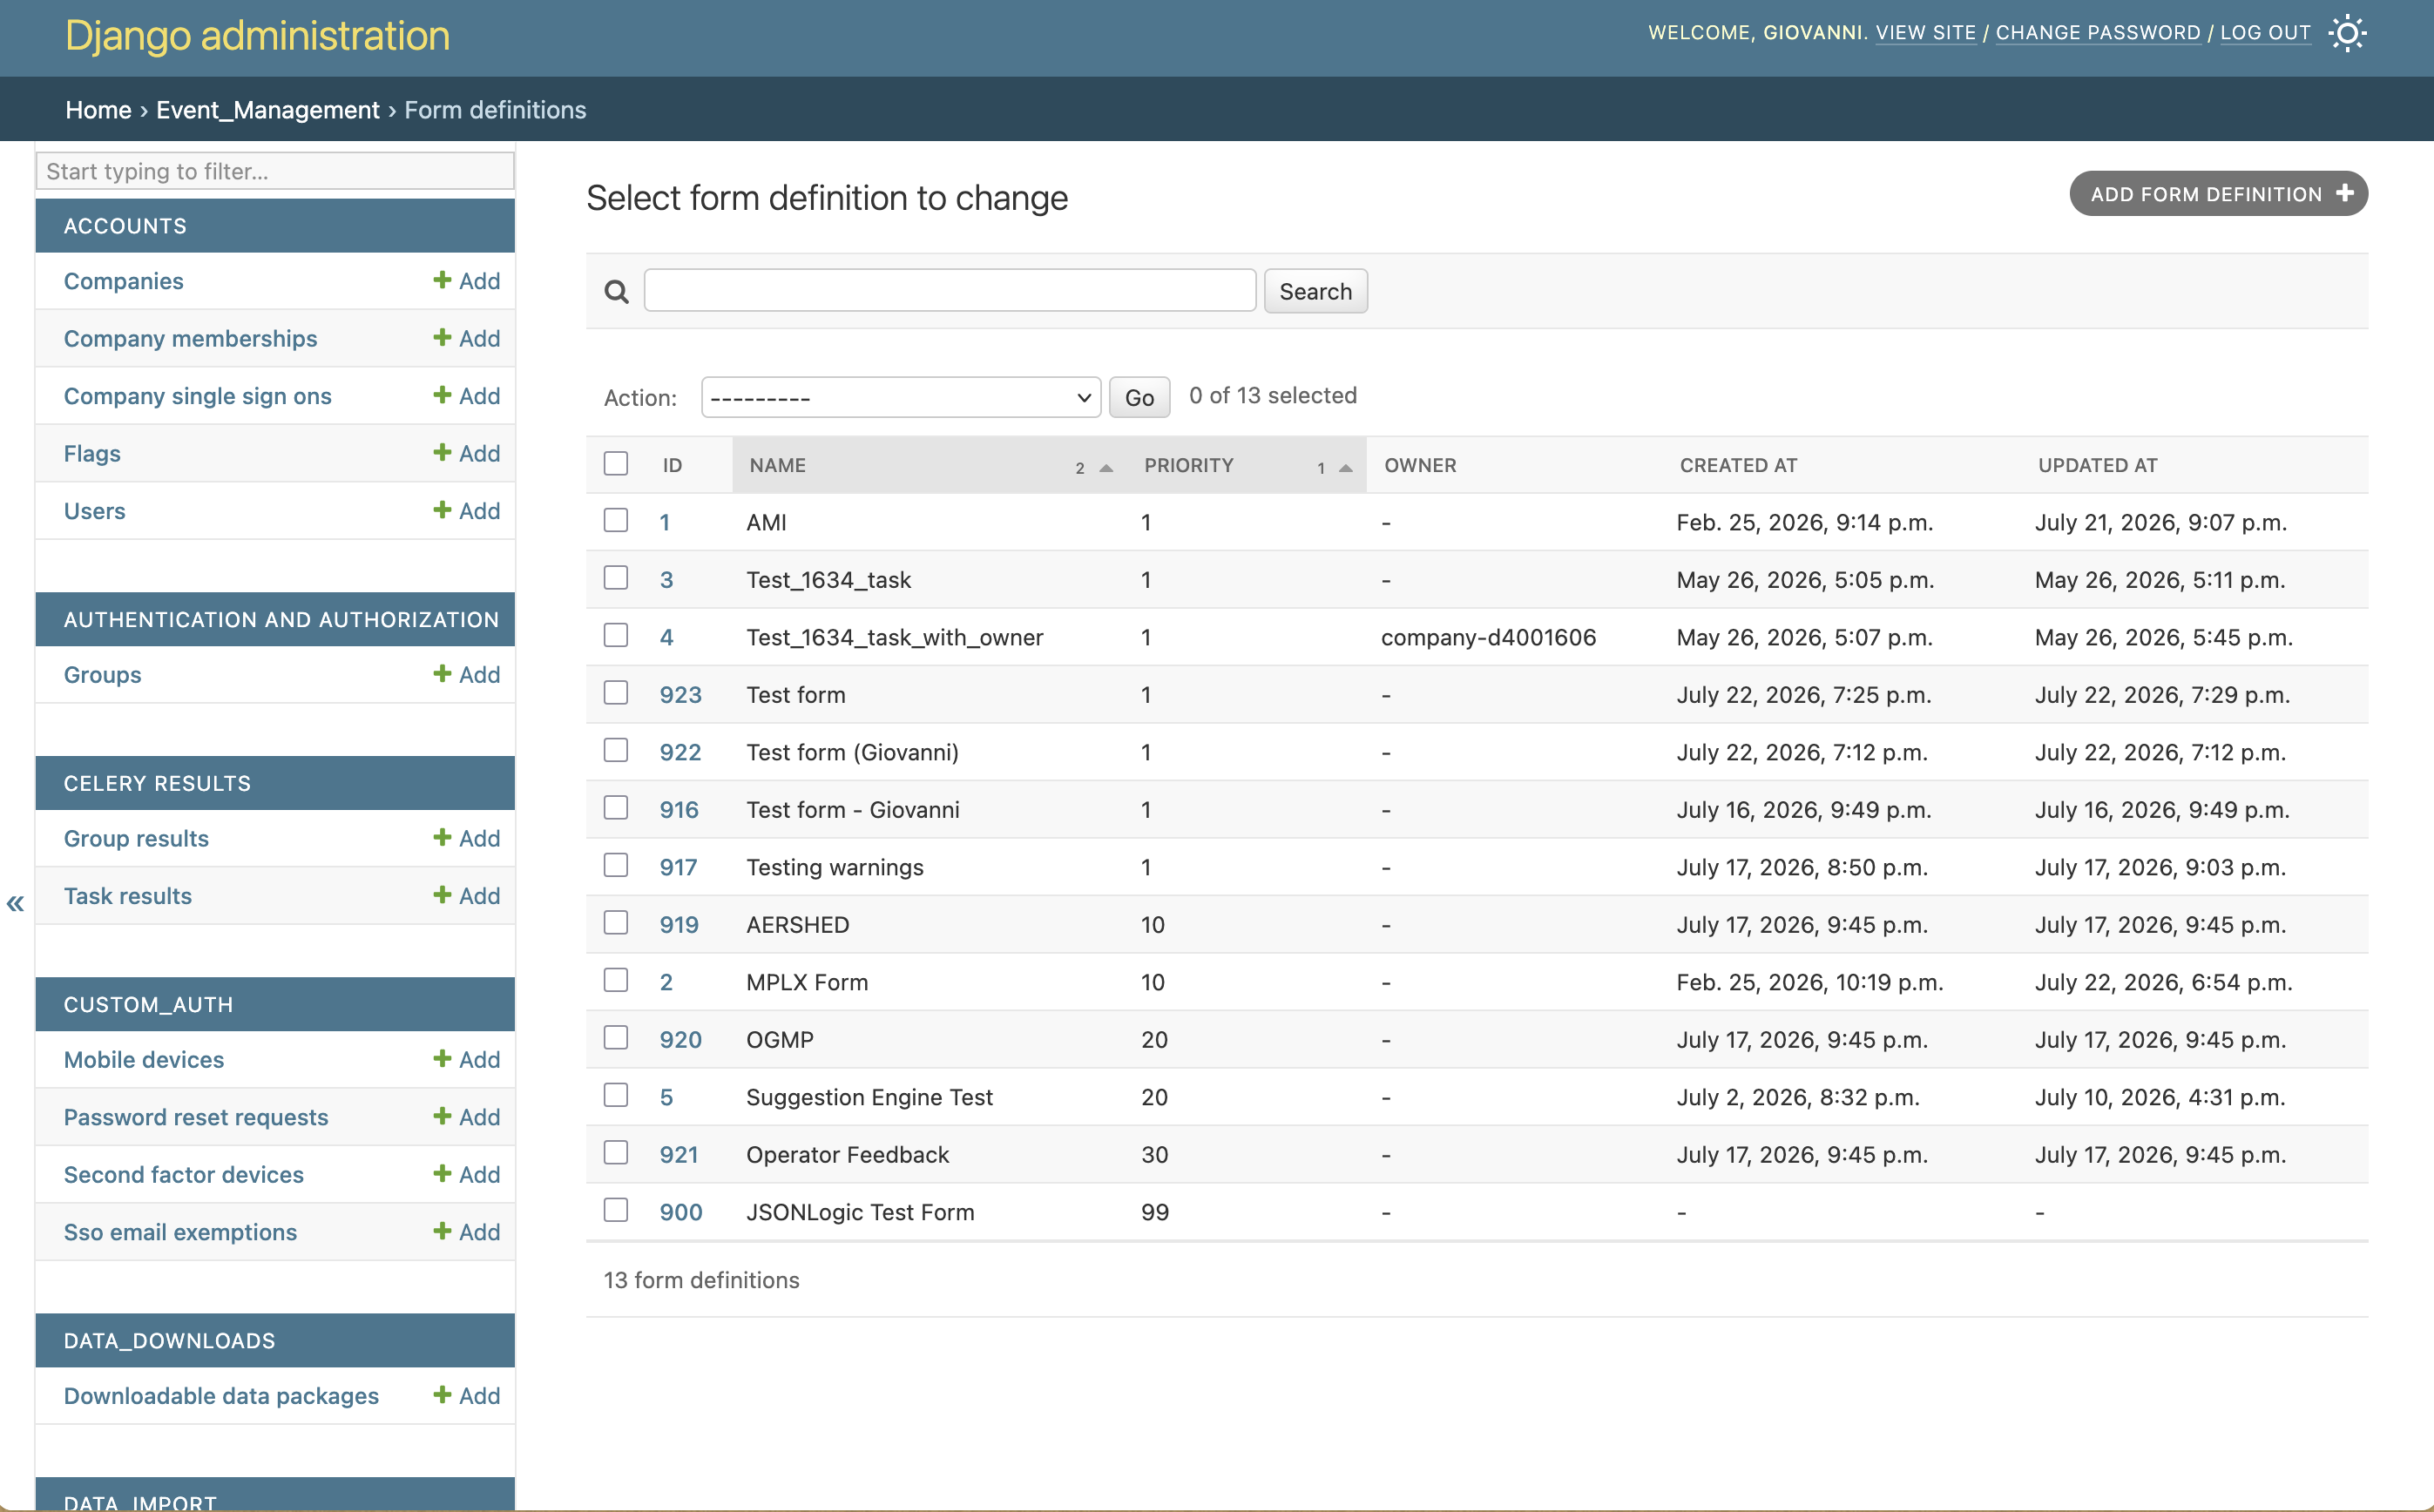The height and width of the screenshot is (1512, 2434).
Task: Open form definition ID 921
Action: tap(679, 1155)
